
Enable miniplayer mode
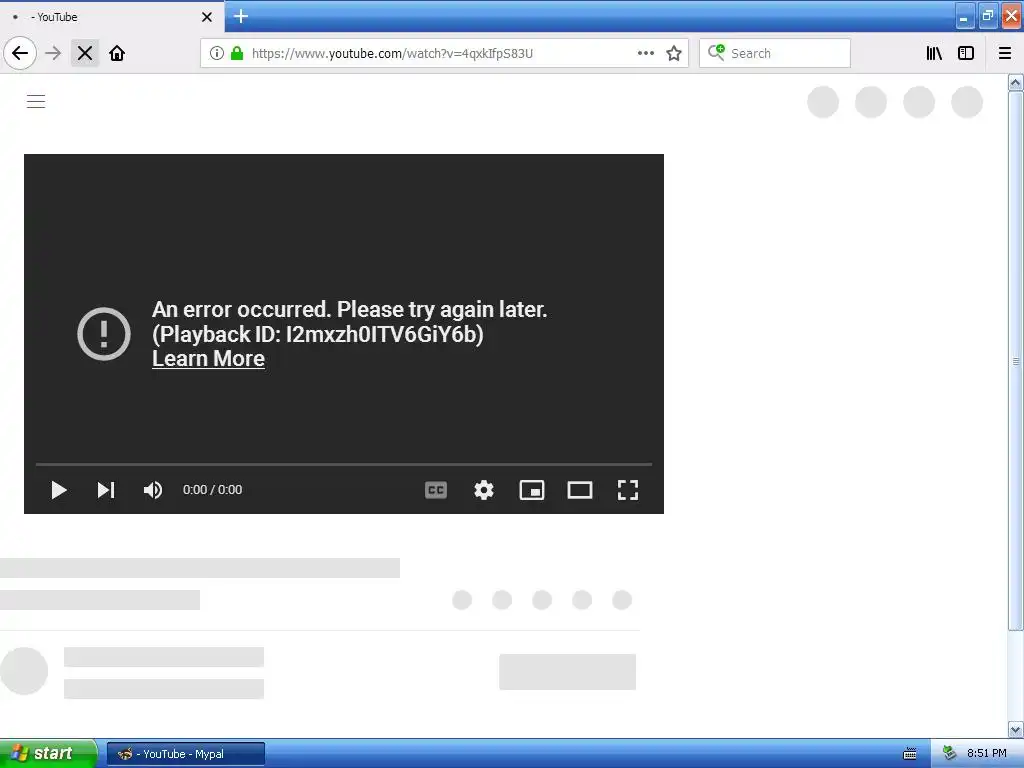click(x=532, y=490)
